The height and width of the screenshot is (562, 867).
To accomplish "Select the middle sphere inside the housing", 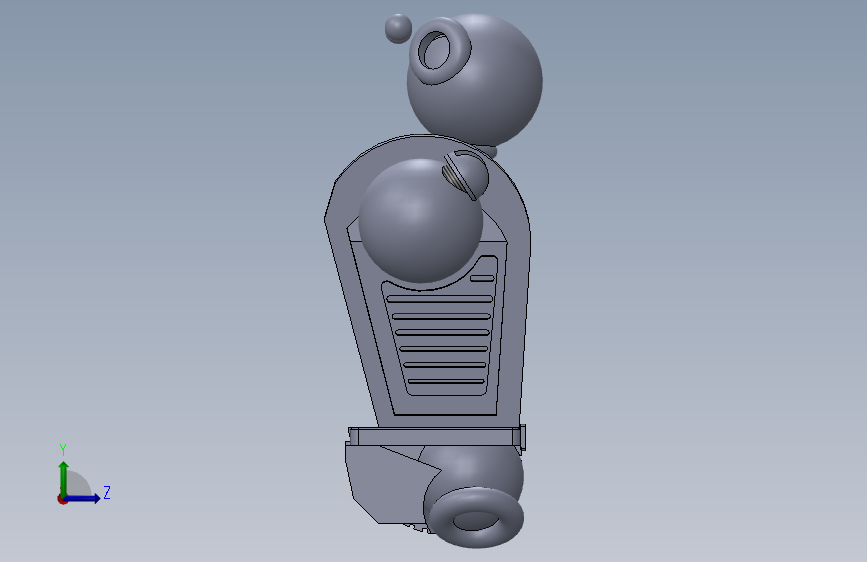I will (420, 221).
